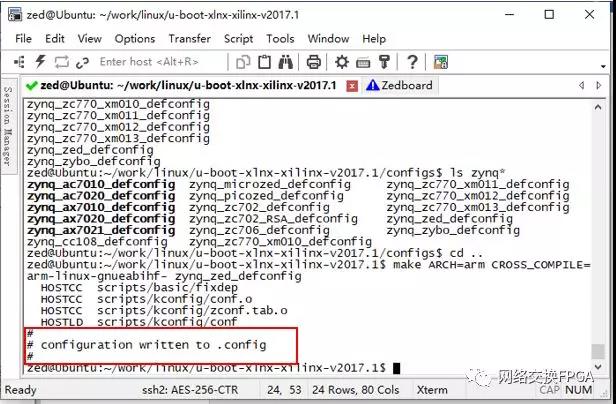The image size is (616, 404).
Task: Click the terminal scrollbar up arrow
Action: pos(598,107)
